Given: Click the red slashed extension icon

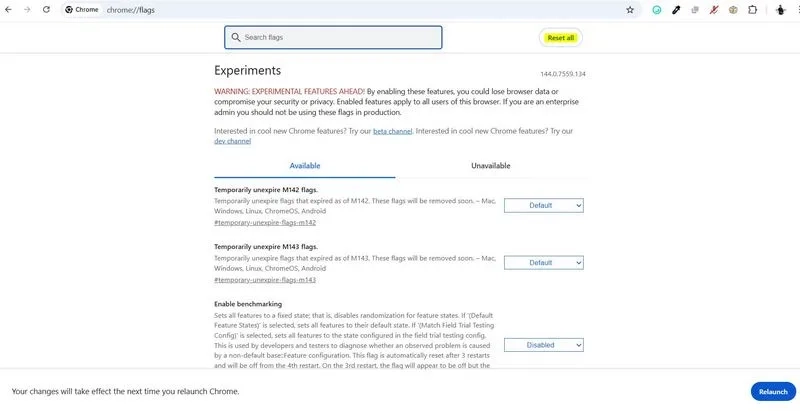Looking at the screenshot, I should [714, 10].
